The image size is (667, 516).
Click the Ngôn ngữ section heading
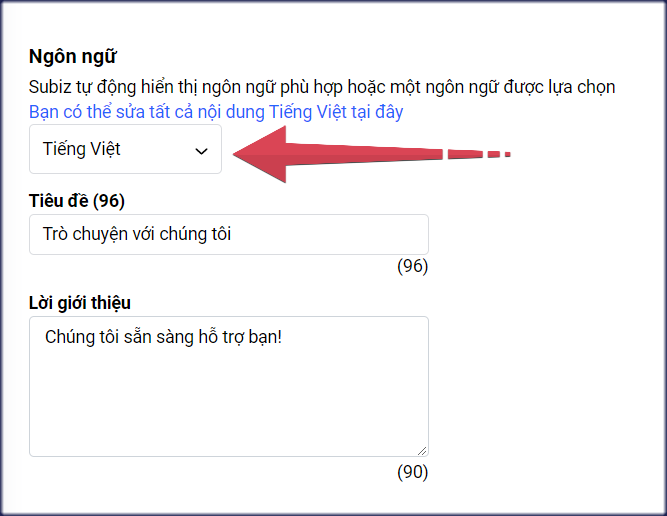click(x=81, y=56)
